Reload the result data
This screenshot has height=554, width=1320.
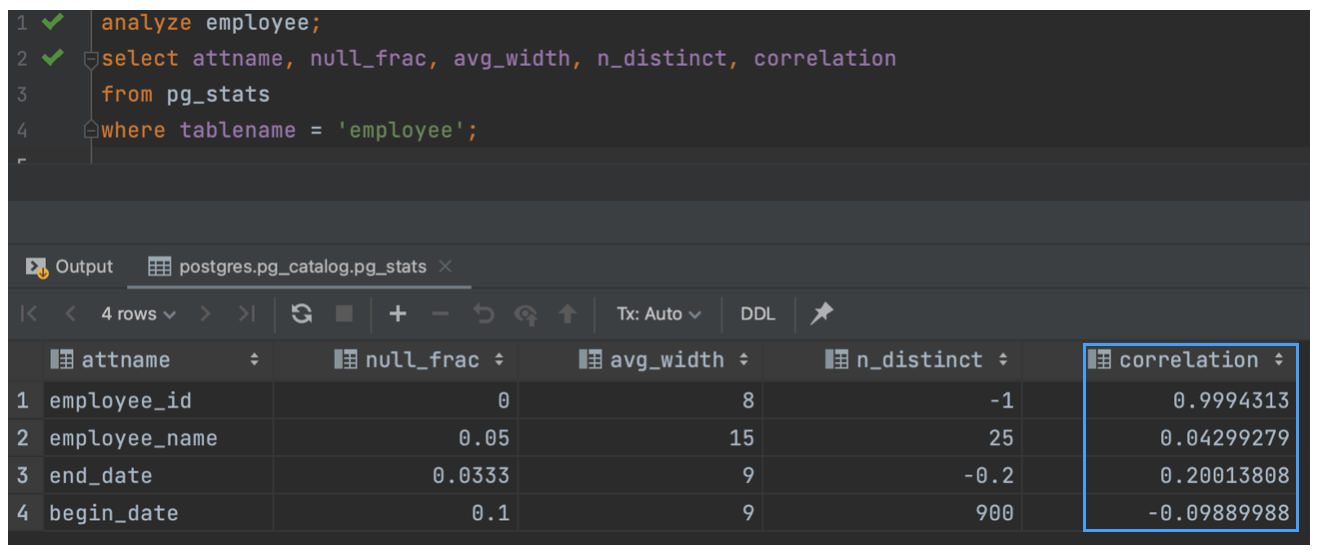click(x=301, y=314)
